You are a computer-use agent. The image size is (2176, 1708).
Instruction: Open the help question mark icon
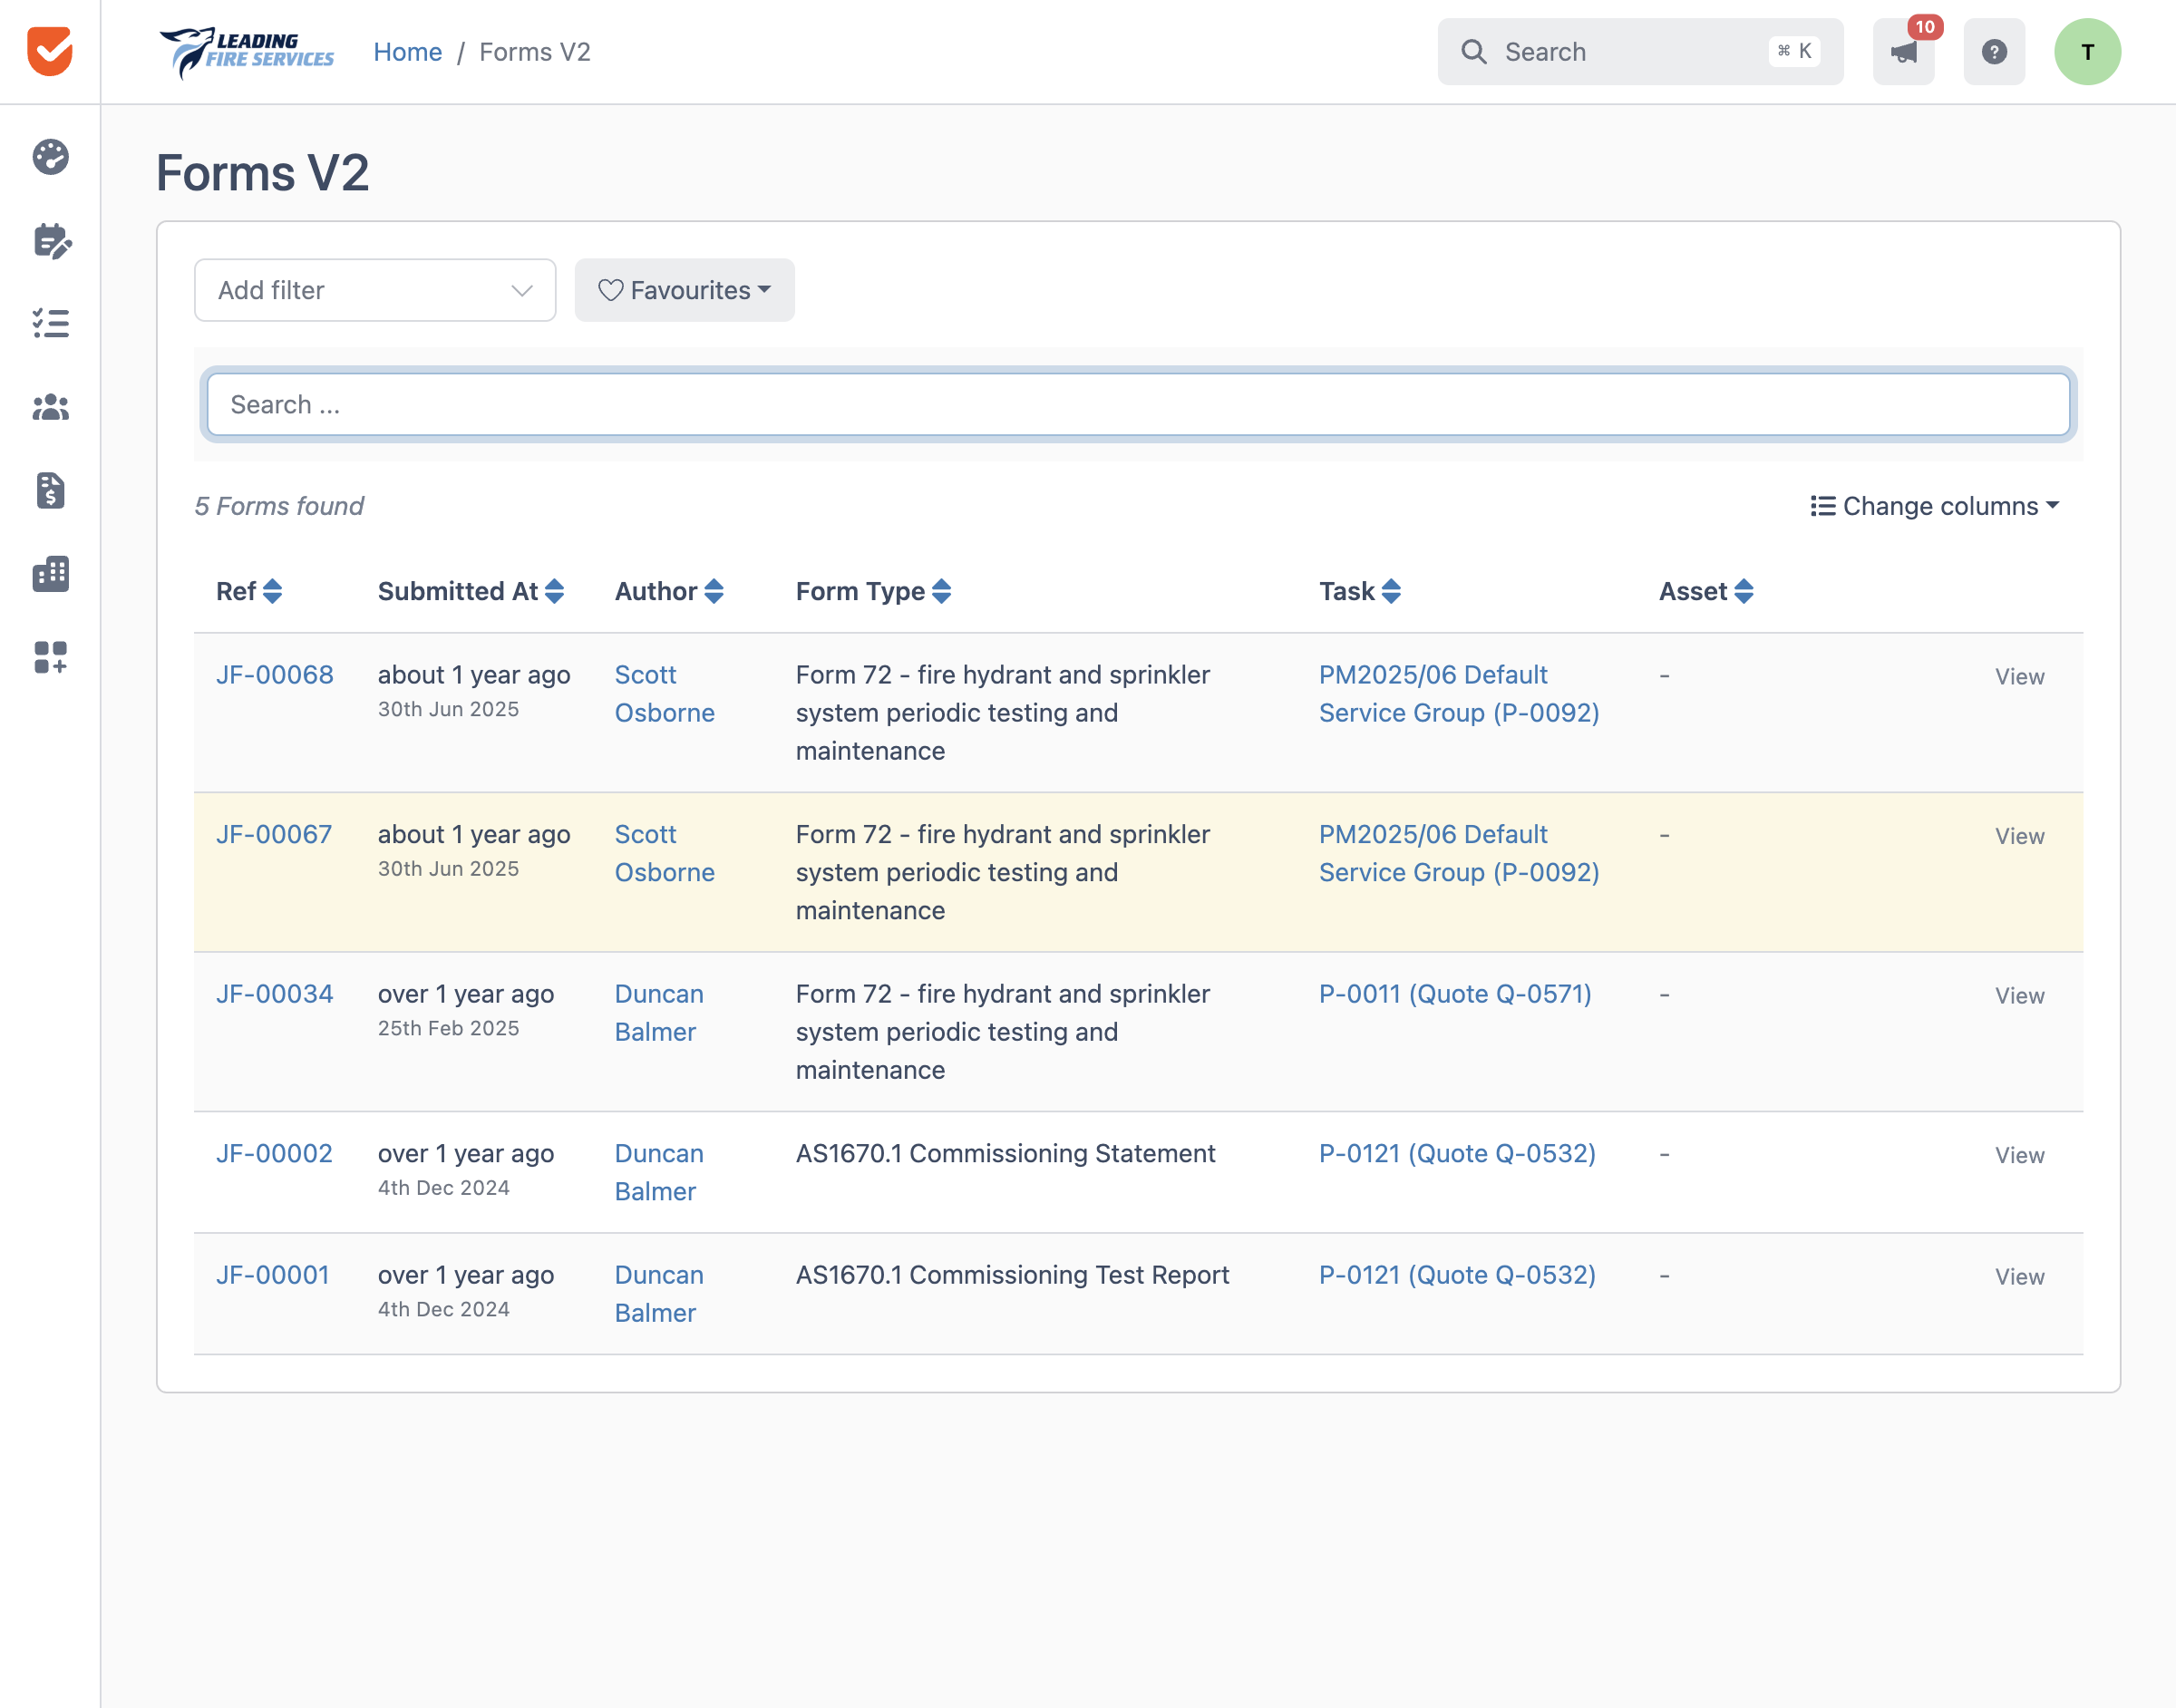(1994, 52)
